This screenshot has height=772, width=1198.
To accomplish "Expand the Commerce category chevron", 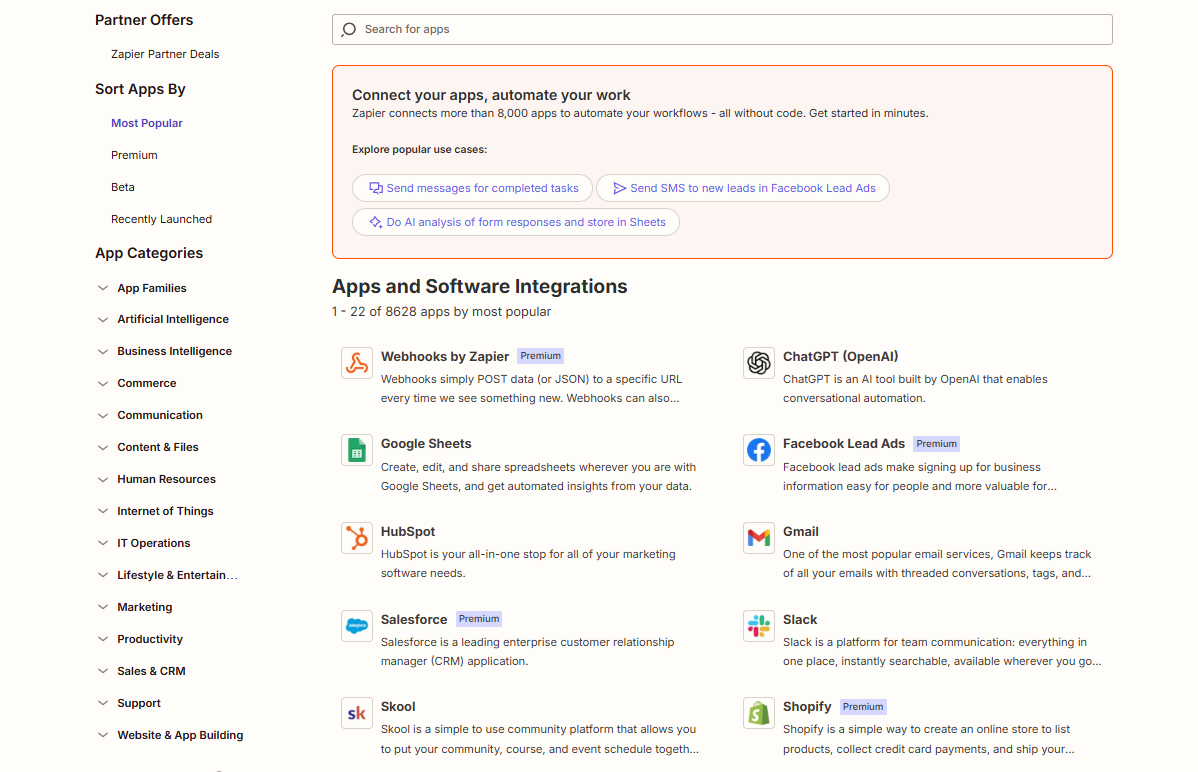I will 103,384.
